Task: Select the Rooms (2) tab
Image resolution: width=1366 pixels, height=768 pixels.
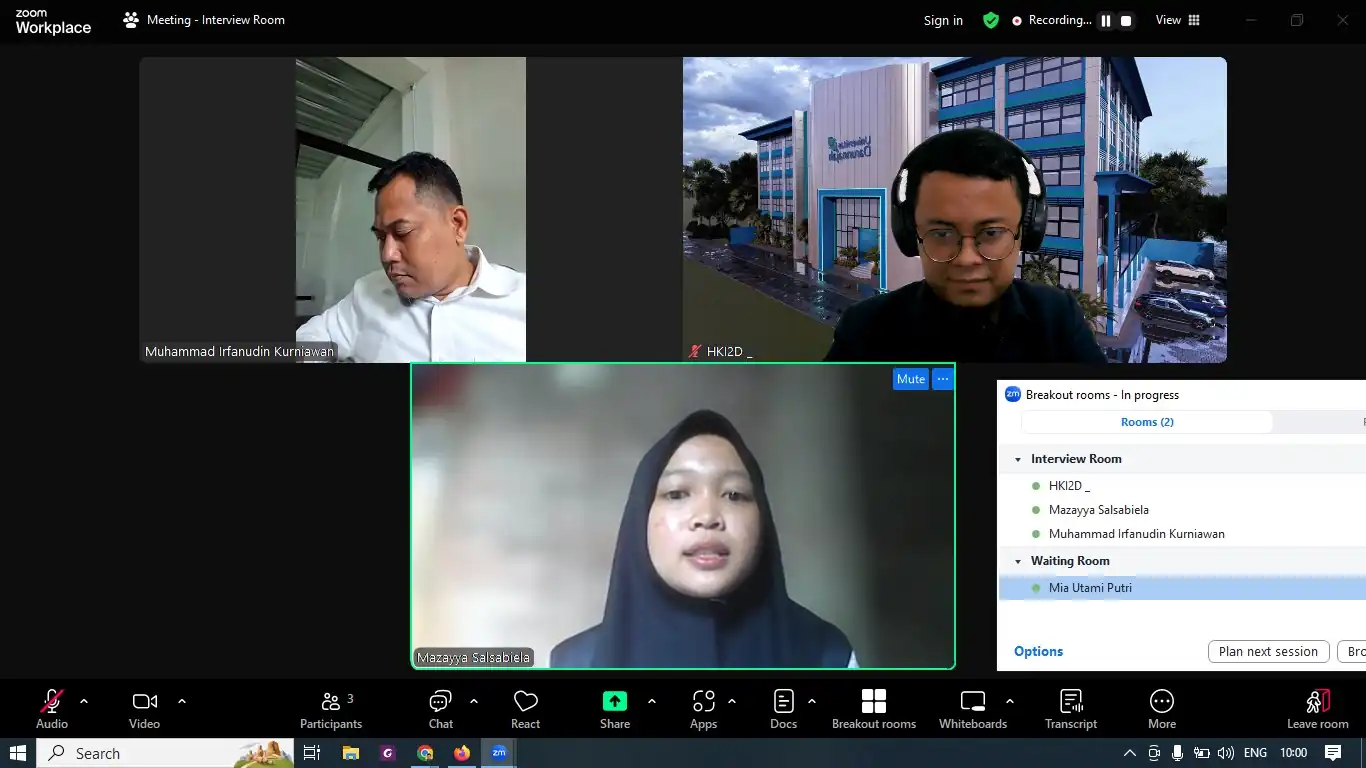Action: (1147, 422)
